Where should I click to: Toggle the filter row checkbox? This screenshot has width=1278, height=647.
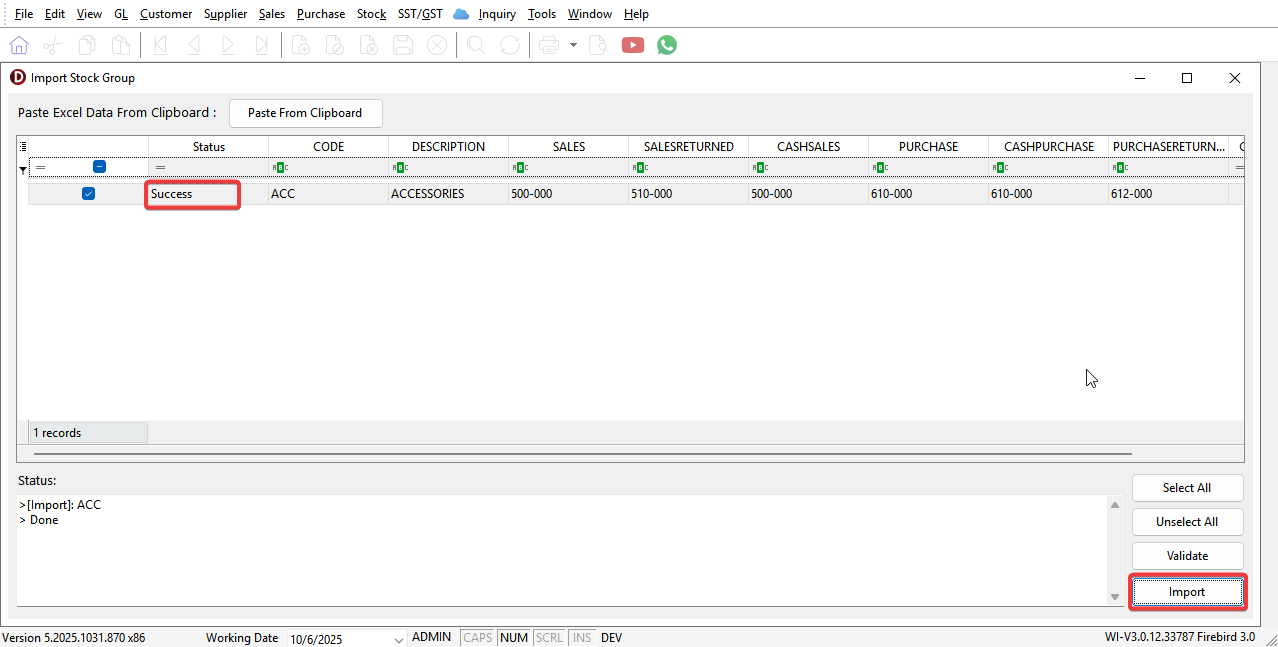(x=99, y=167)
